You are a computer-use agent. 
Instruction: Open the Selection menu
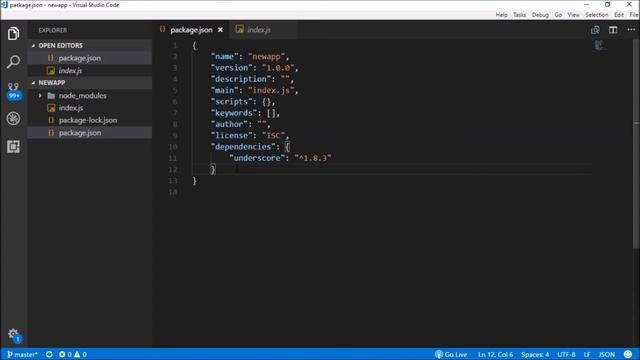596,15
